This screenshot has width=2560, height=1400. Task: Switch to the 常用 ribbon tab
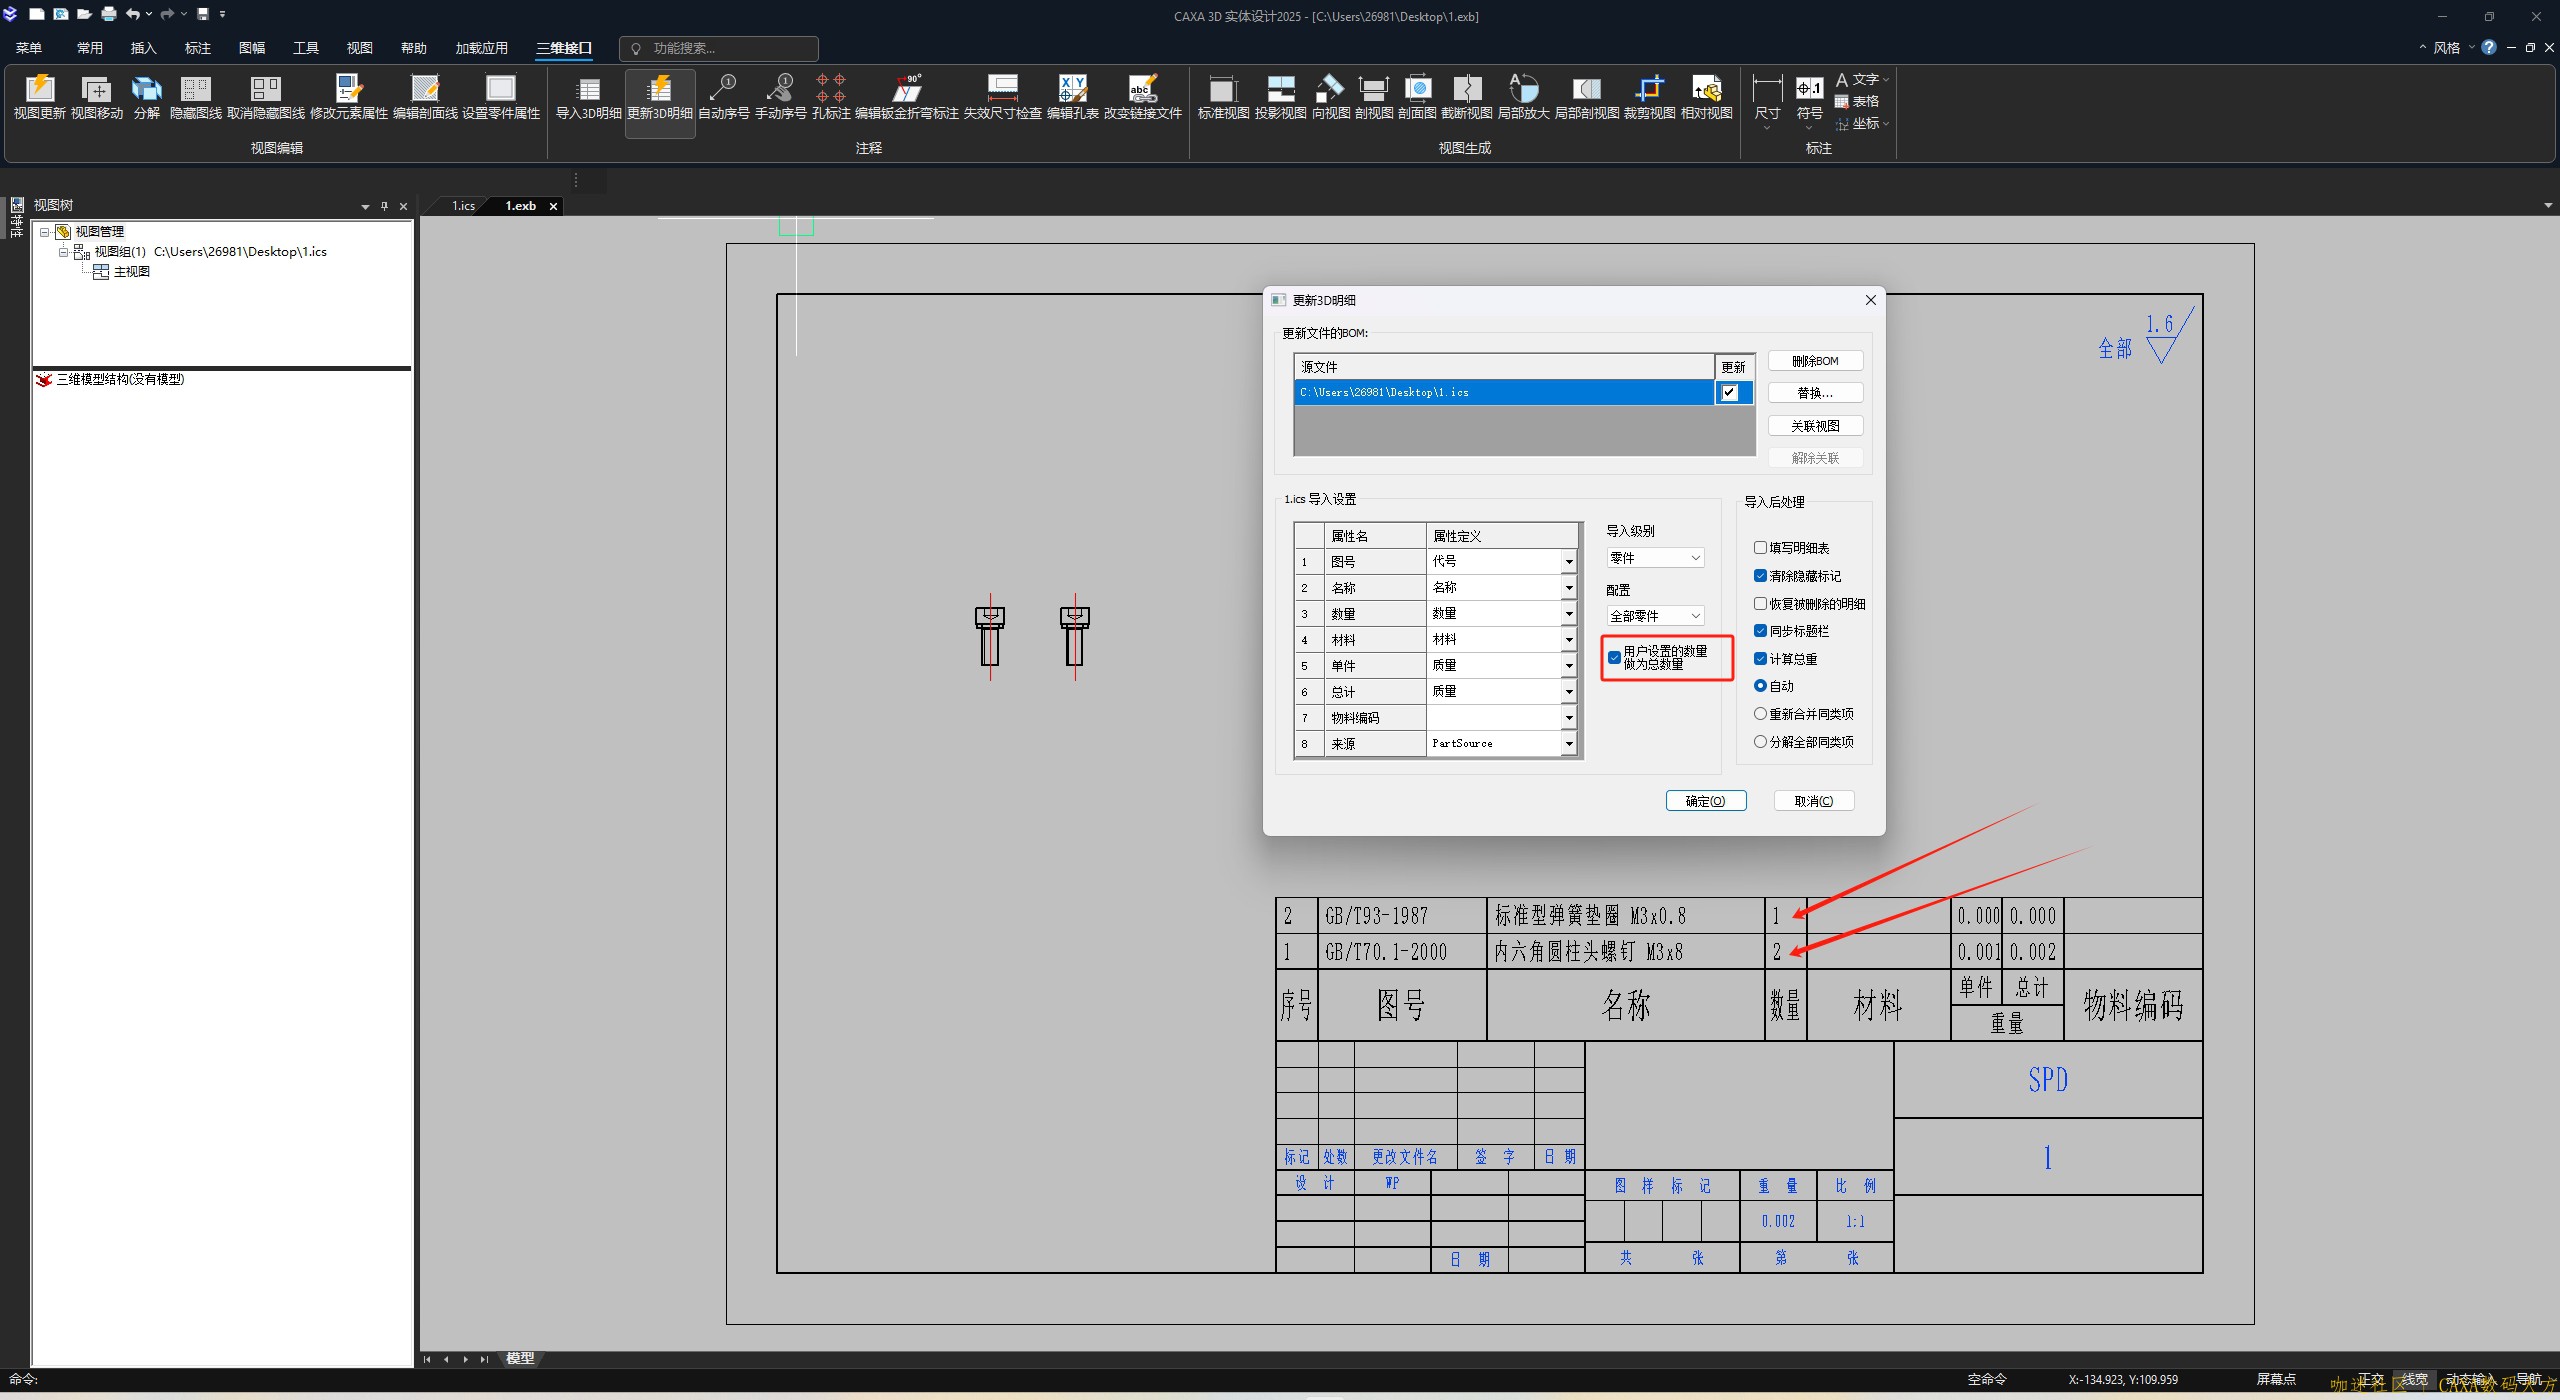(x=90, y=48)
